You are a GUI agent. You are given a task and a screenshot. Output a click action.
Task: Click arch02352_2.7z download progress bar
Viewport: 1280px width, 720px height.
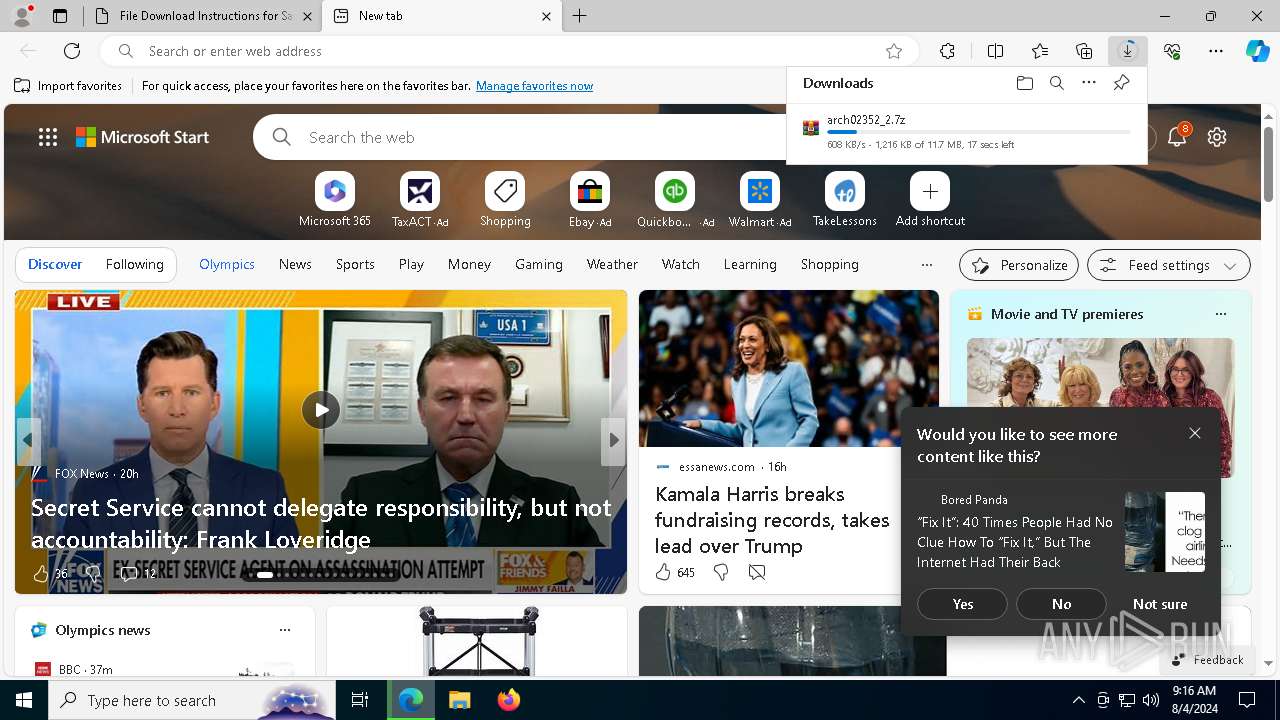click(979, 132)
